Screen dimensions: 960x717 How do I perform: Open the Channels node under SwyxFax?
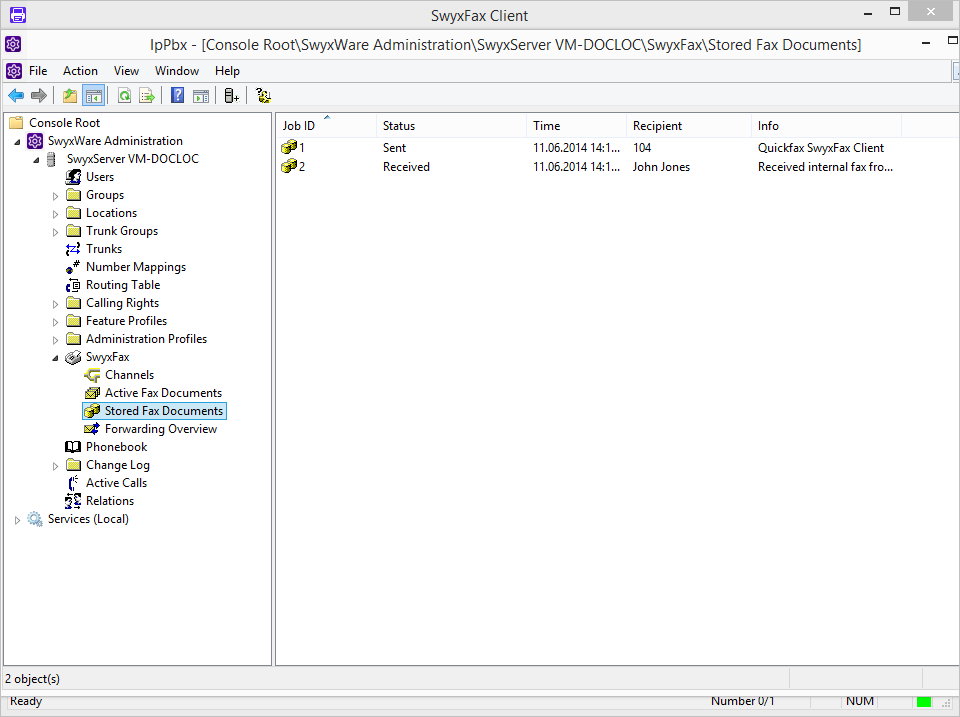click(129, 375)
